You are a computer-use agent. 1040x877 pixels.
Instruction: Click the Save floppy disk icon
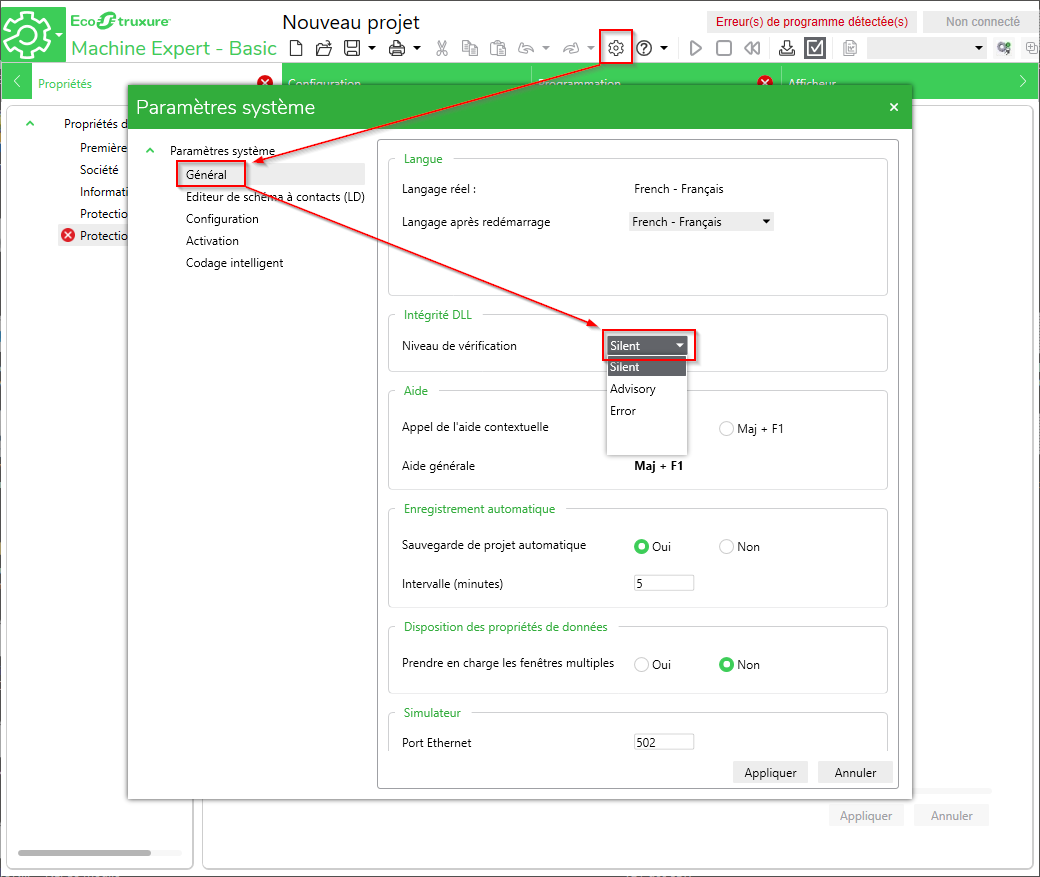pyautogui.click(x=352, y=48)
